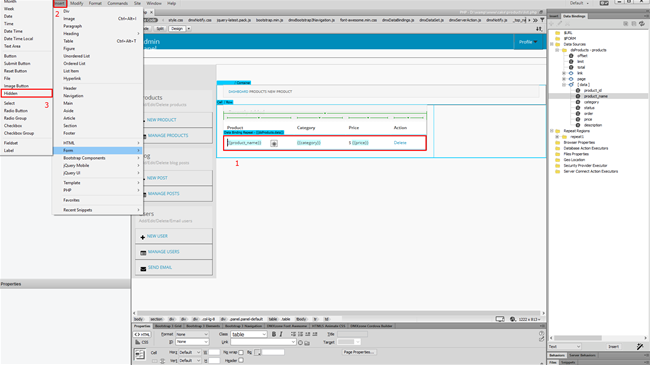Image resolution: width=650 pixels, height=365 pixels.
Task: Open the ID dropdown
Action: click(x=192, y=342)
